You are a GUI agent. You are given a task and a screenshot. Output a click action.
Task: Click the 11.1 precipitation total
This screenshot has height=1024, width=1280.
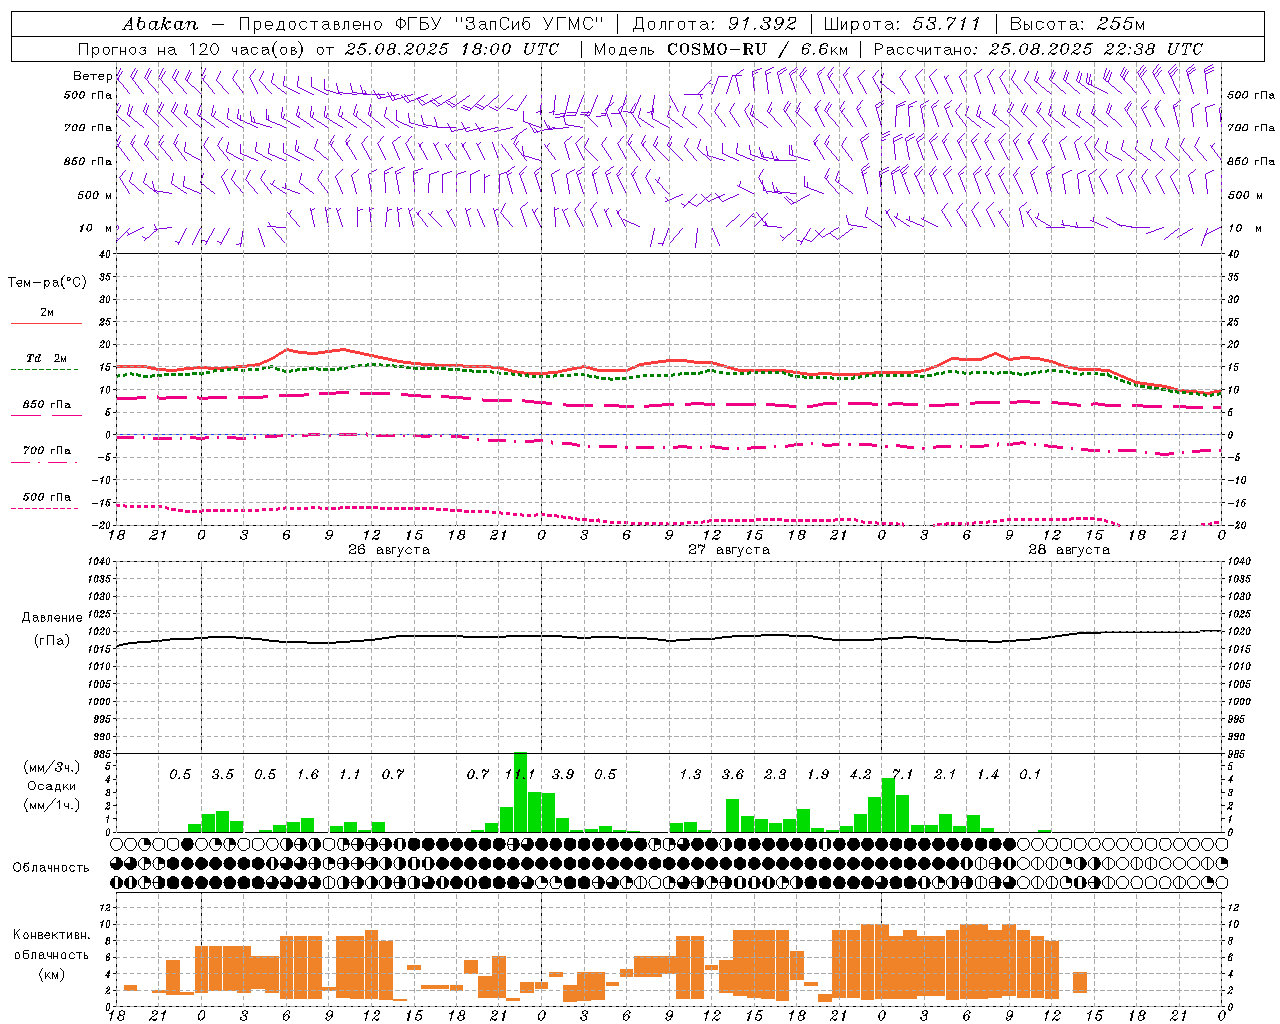click(x=520, y=775)
